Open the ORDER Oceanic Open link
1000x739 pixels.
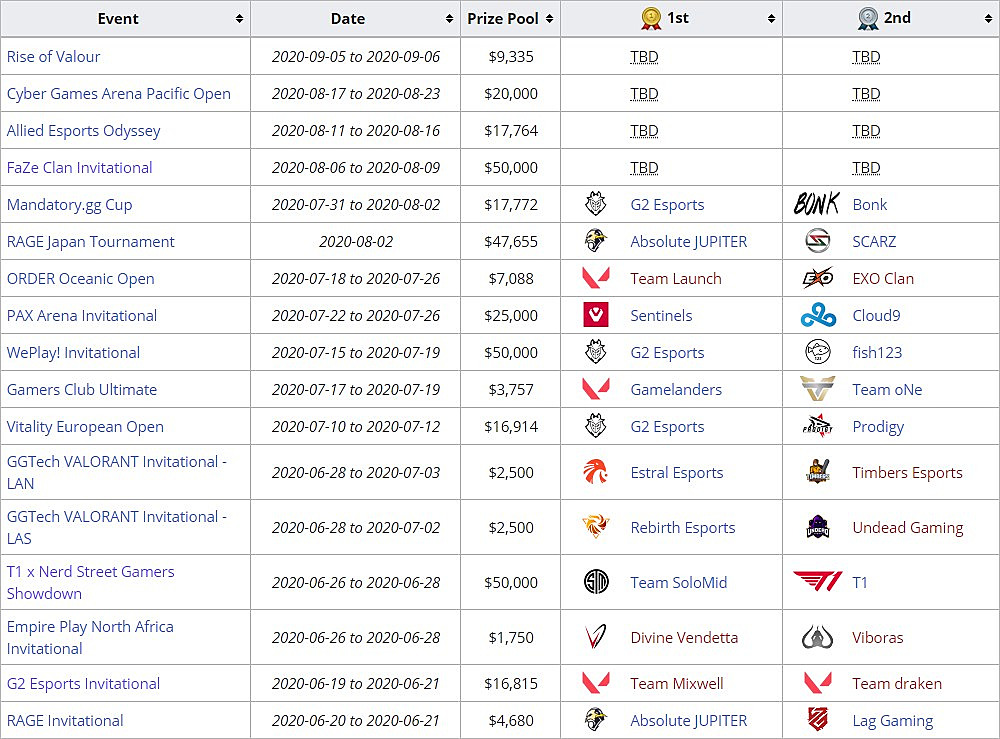pos(80,278)
